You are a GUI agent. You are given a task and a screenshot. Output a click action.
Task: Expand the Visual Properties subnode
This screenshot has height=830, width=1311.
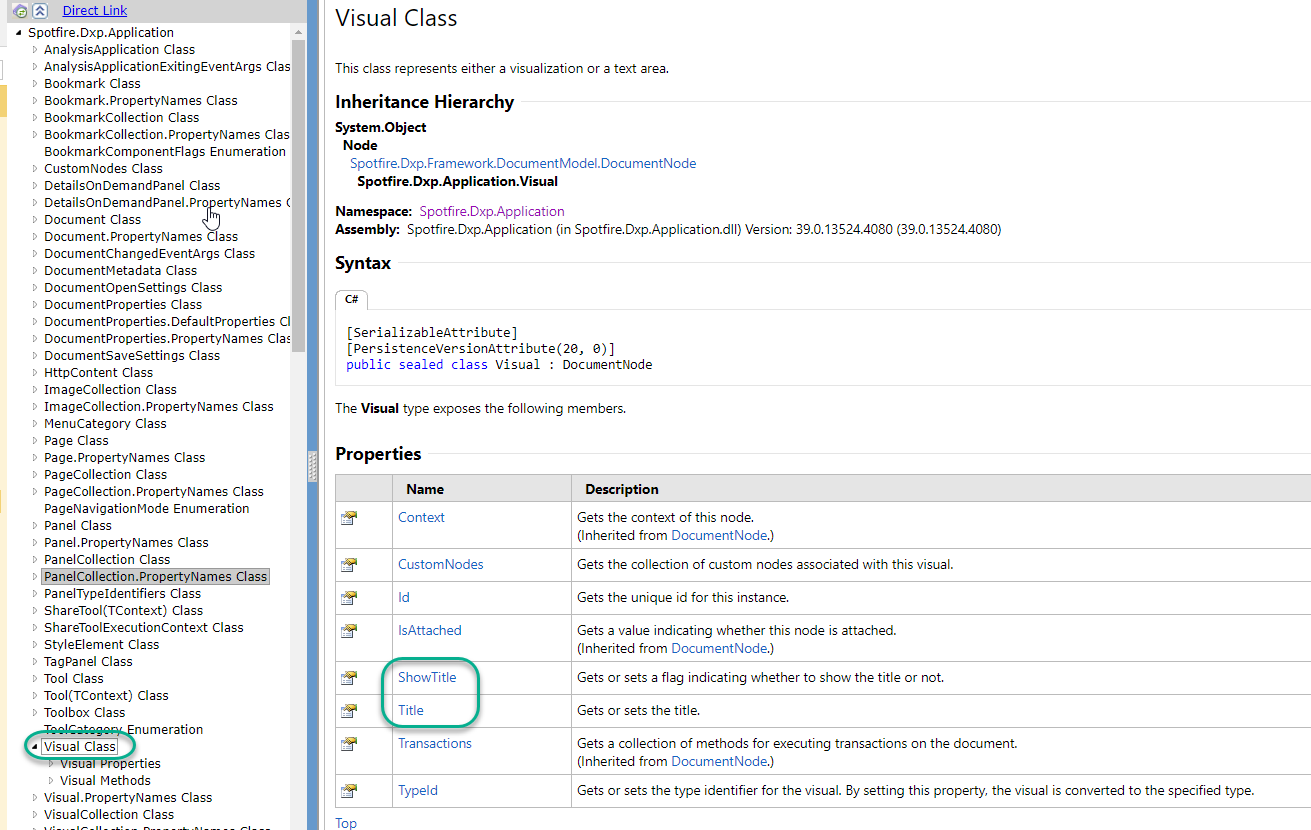point(51,764)
